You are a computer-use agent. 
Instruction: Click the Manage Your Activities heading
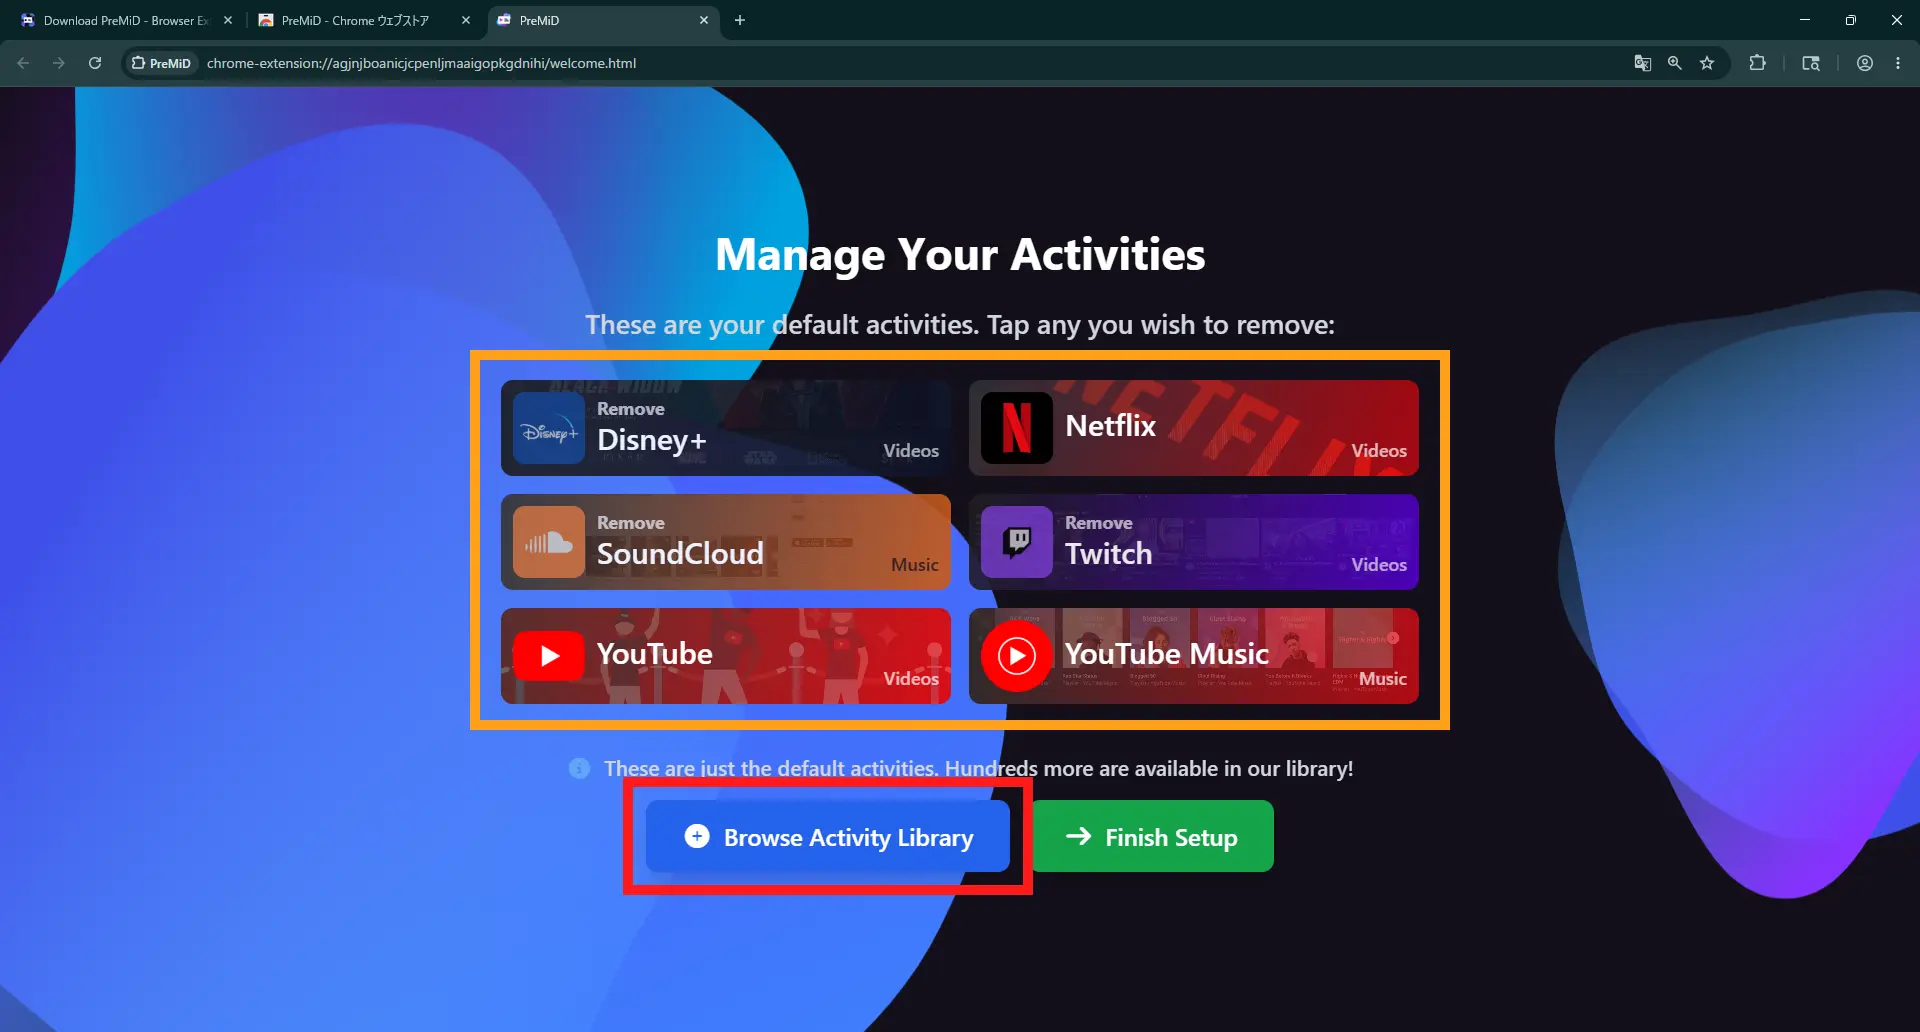coord(960,254)
